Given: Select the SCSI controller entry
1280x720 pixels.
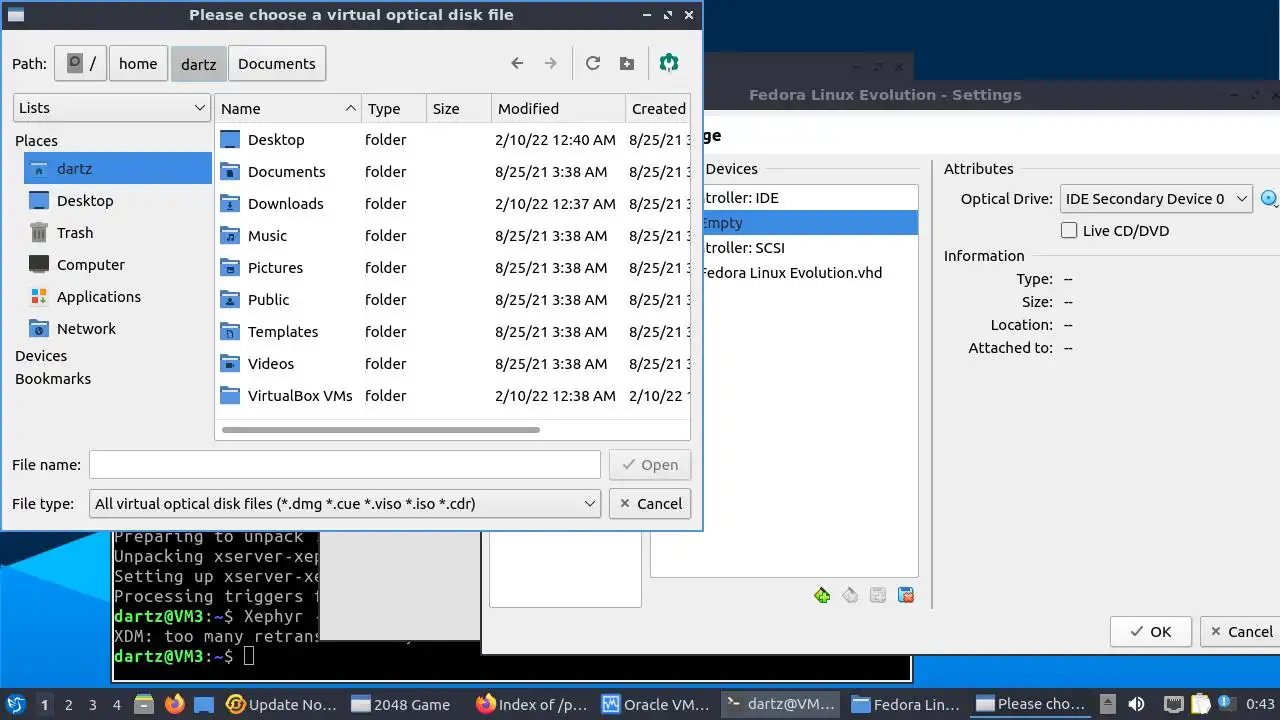Looking at the screenshot, I should click(809, 247).
